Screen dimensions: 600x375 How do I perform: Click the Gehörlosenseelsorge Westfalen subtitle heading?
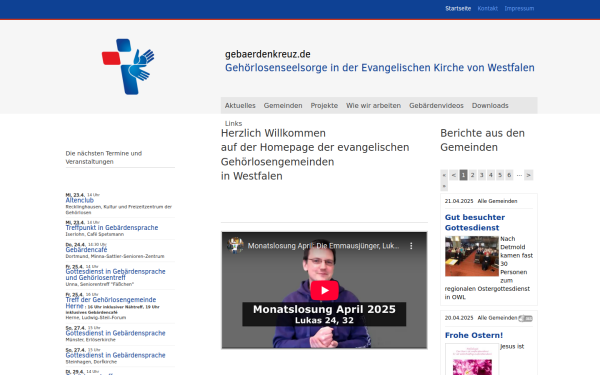(x=380, y=68)
